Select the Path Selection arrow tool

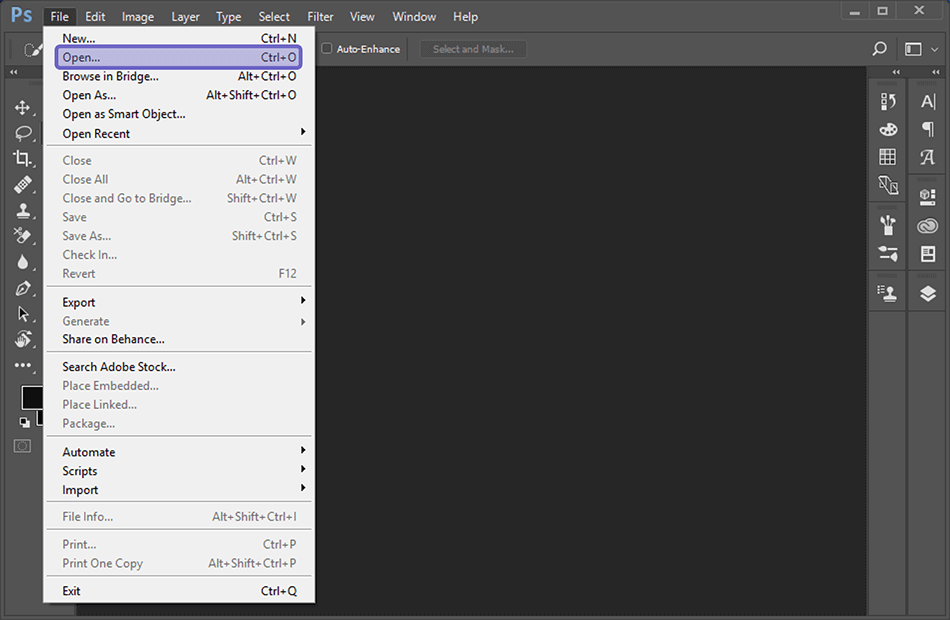tap(23, 313)
